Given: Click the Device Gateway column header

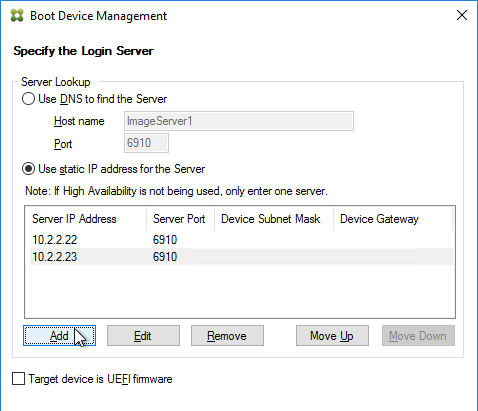Looking at the screenshot, I should (x=393, y=219).
